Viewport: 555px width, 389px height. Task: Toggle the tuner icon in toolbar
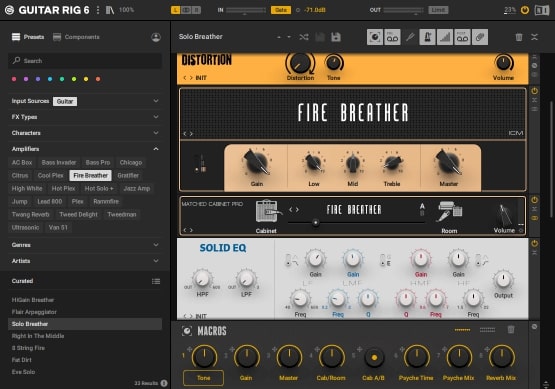tap(410, 37)
